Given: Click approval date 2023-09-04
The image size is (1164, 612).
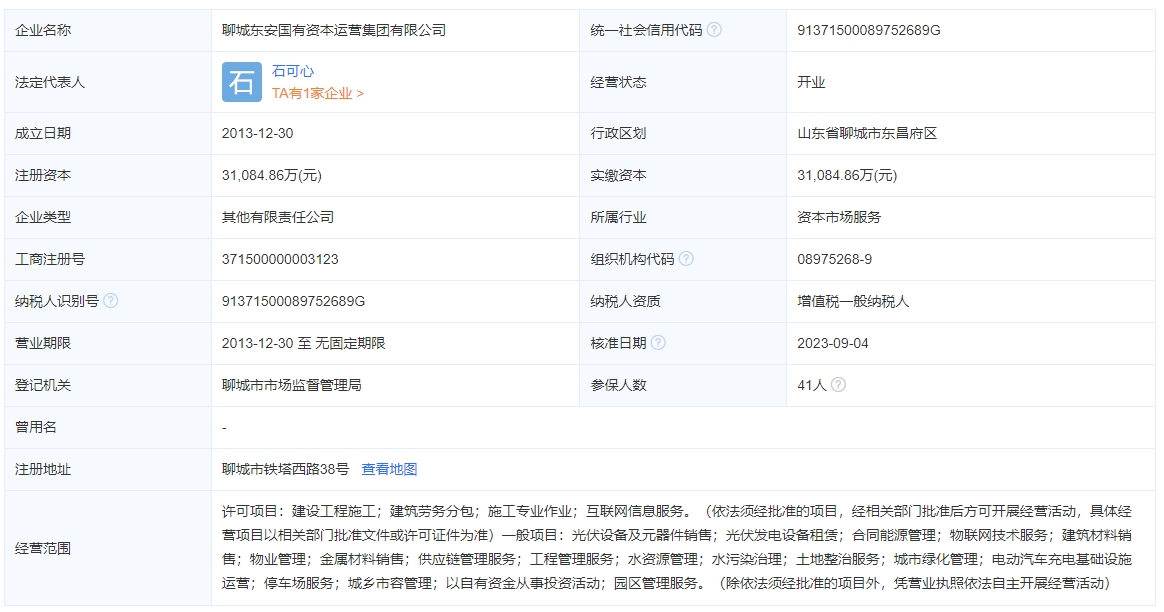Looking at the screenshot, I should [833, 343].
